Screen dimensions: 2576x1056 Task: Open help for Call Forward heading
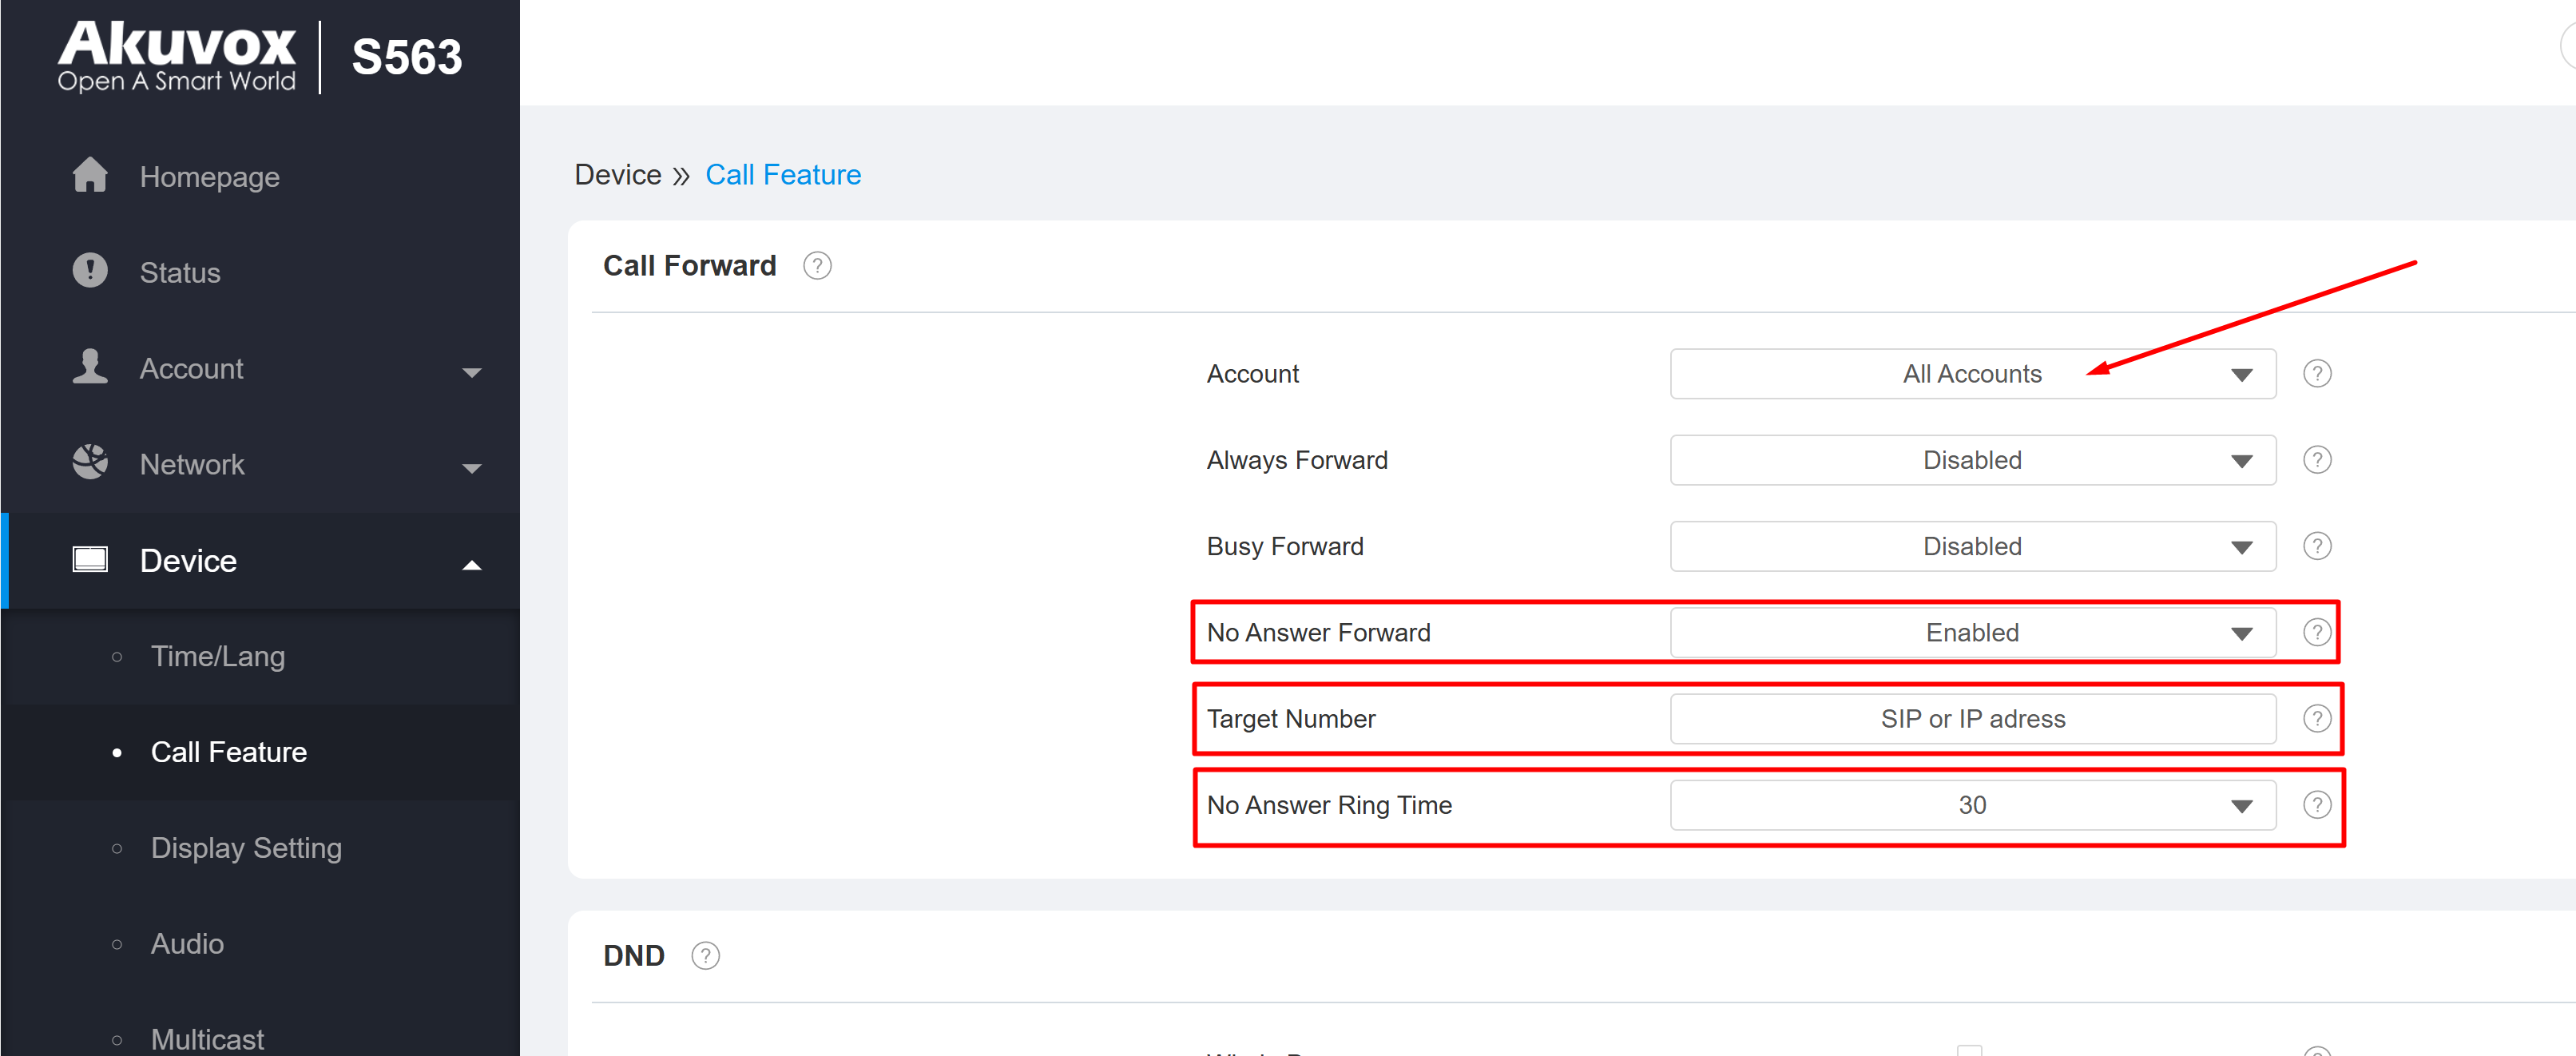point(817,266)
